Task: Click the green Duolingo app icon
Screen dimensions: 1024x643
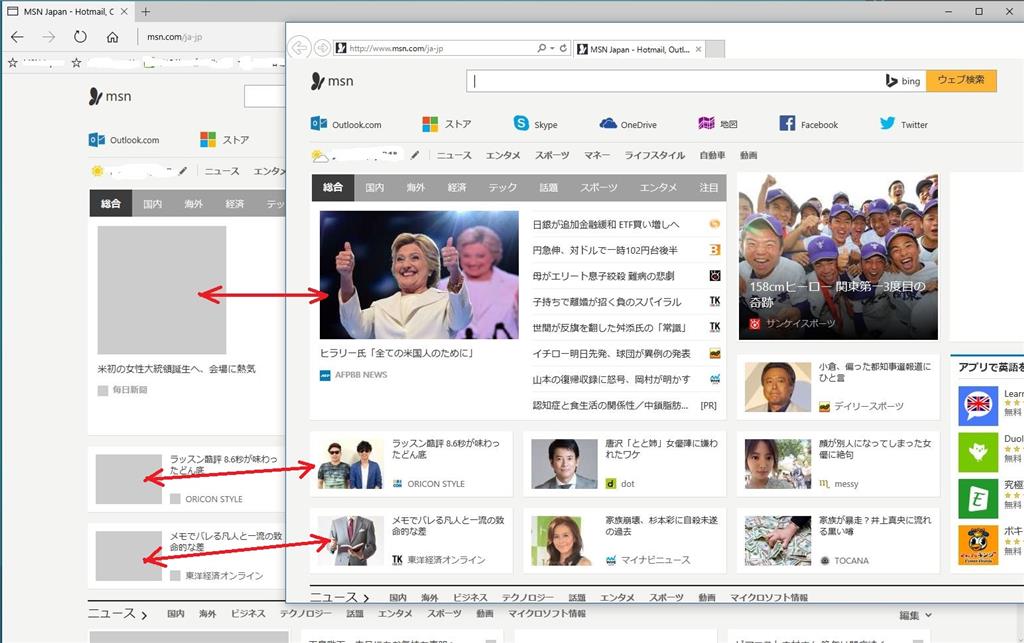Action: coord(978,452)
